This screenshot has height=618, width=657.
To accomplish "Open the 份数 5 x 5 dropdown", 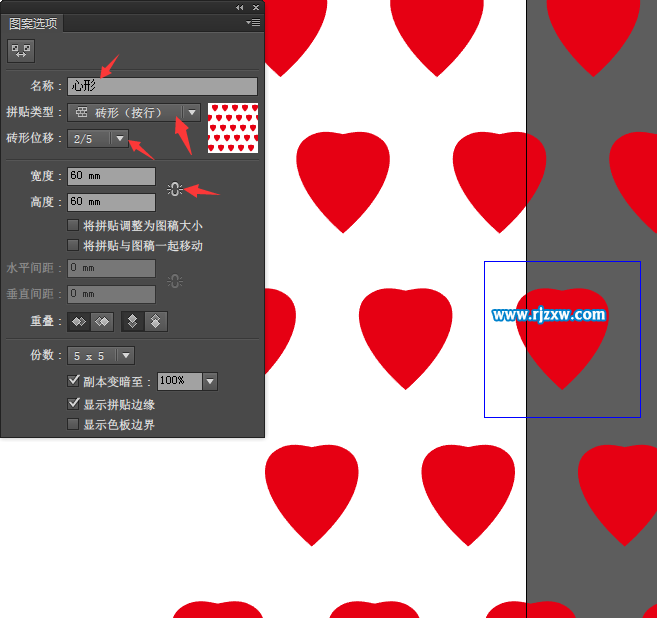I will click(x=125, y=356).
